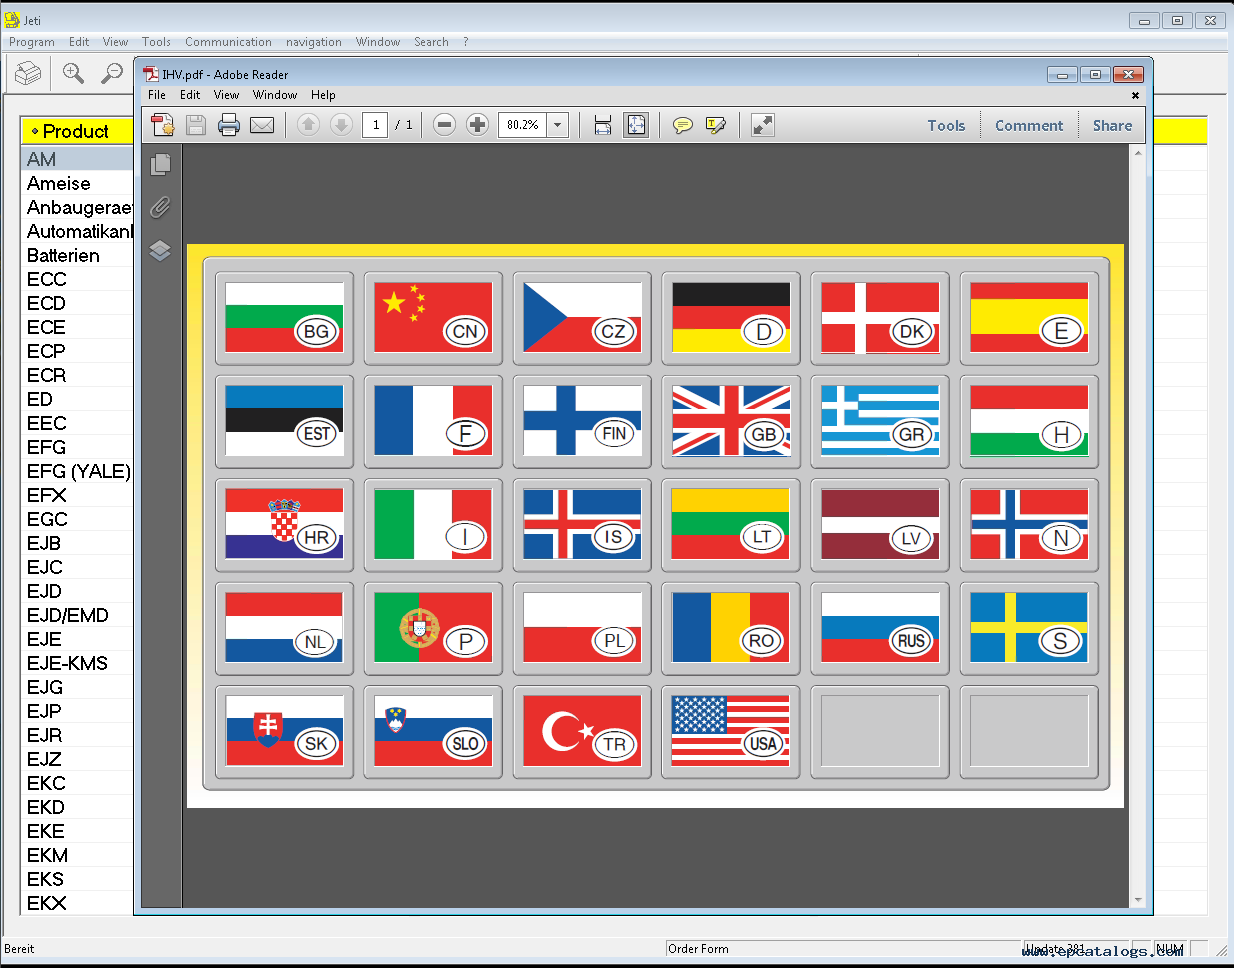This screenshot has width=1234, height=968.
Task: Zoom out with the minus button
Action: tap(445, 125)
